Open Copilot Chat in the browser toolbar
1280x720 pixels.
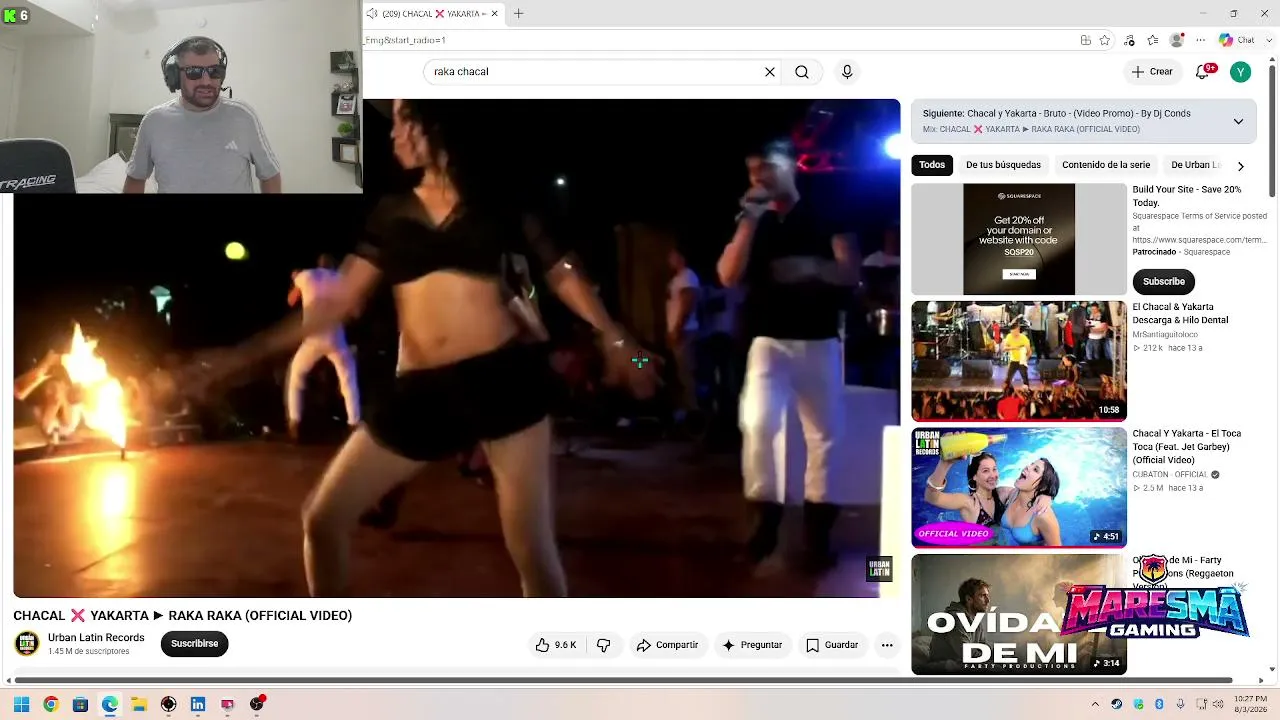point(1236,40)
